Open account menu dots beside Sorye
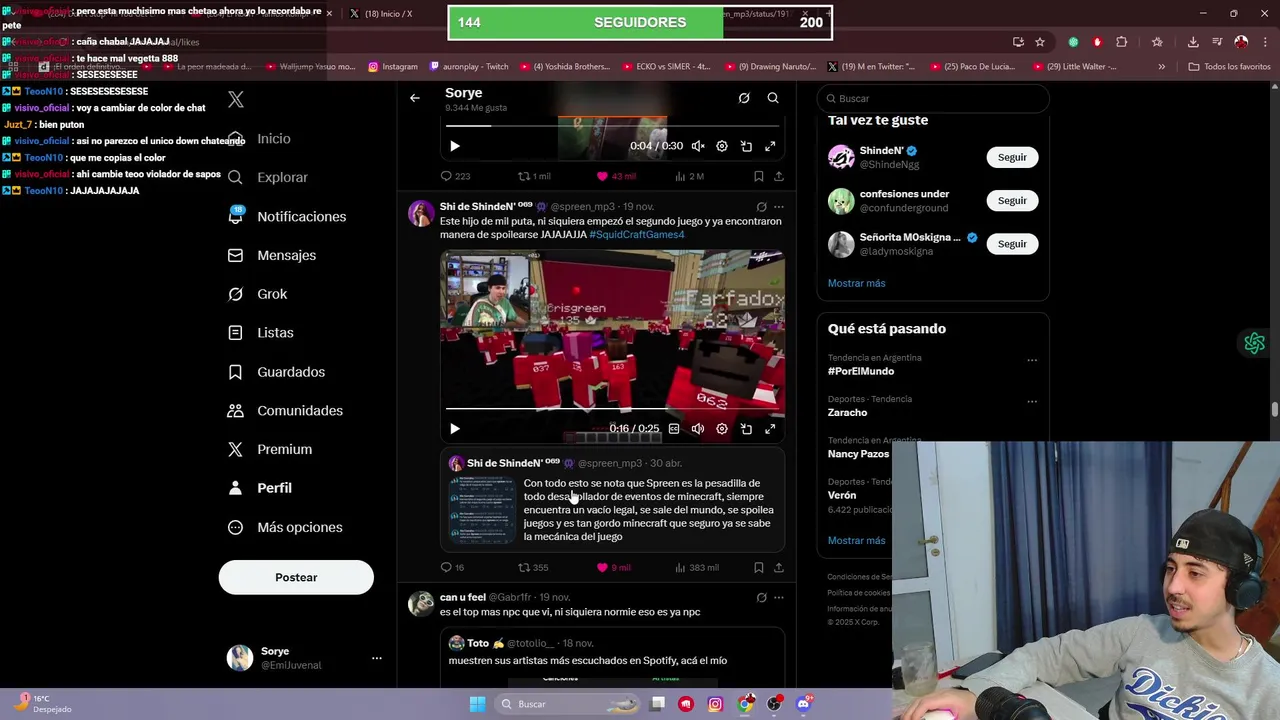The image size is (1280, 720). 377,658
